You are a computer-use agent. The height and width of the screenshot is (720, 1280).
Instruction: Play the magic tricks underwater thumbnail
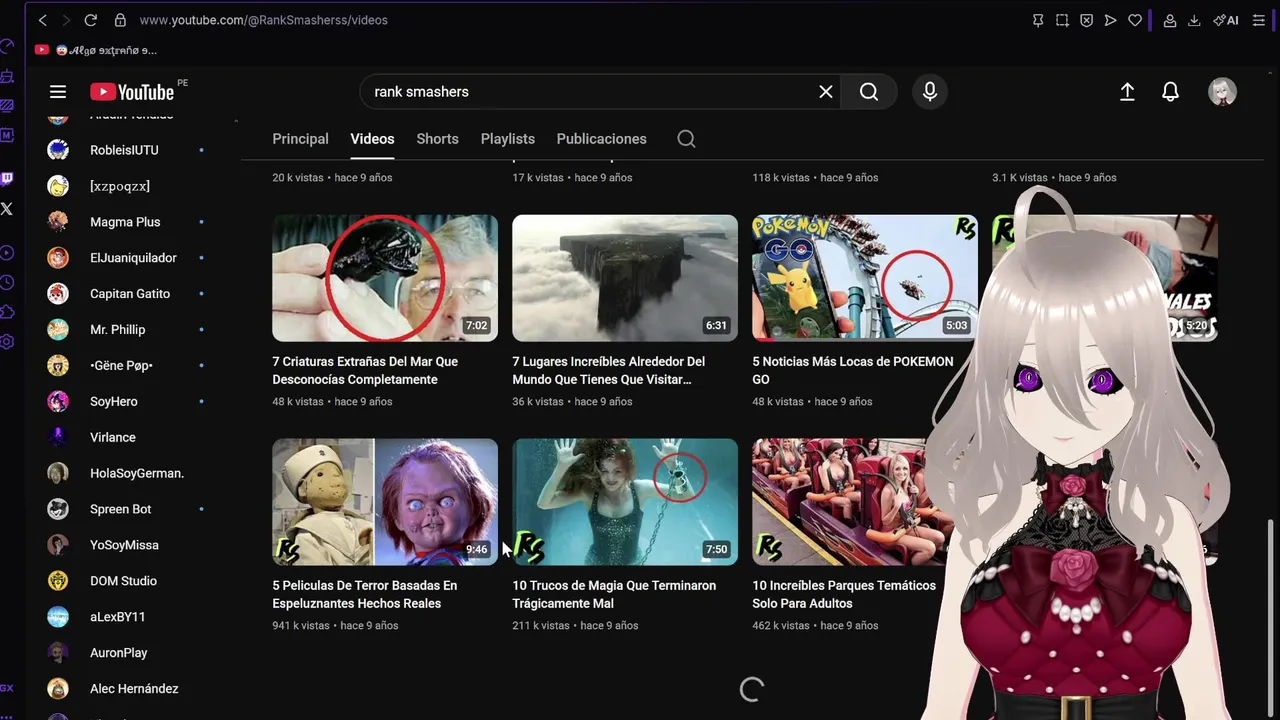[625, 502]
